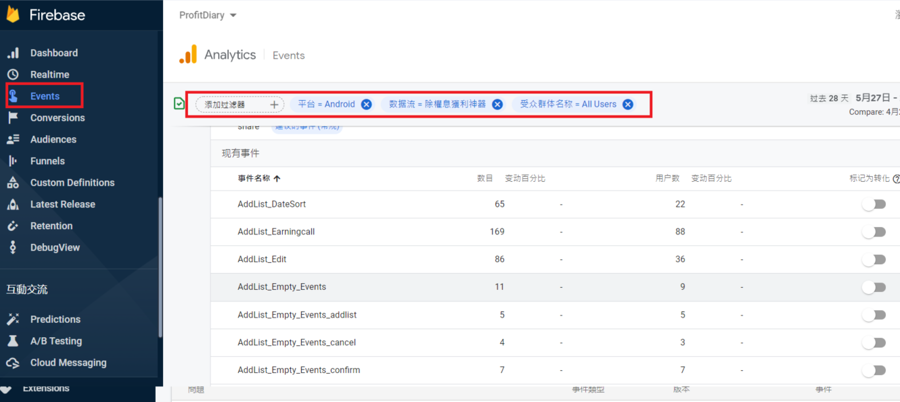Open the AddList_Empty_Events event row
Image resolution: width=900 pixels, height=402 pixels.
[x=282, y=287]
